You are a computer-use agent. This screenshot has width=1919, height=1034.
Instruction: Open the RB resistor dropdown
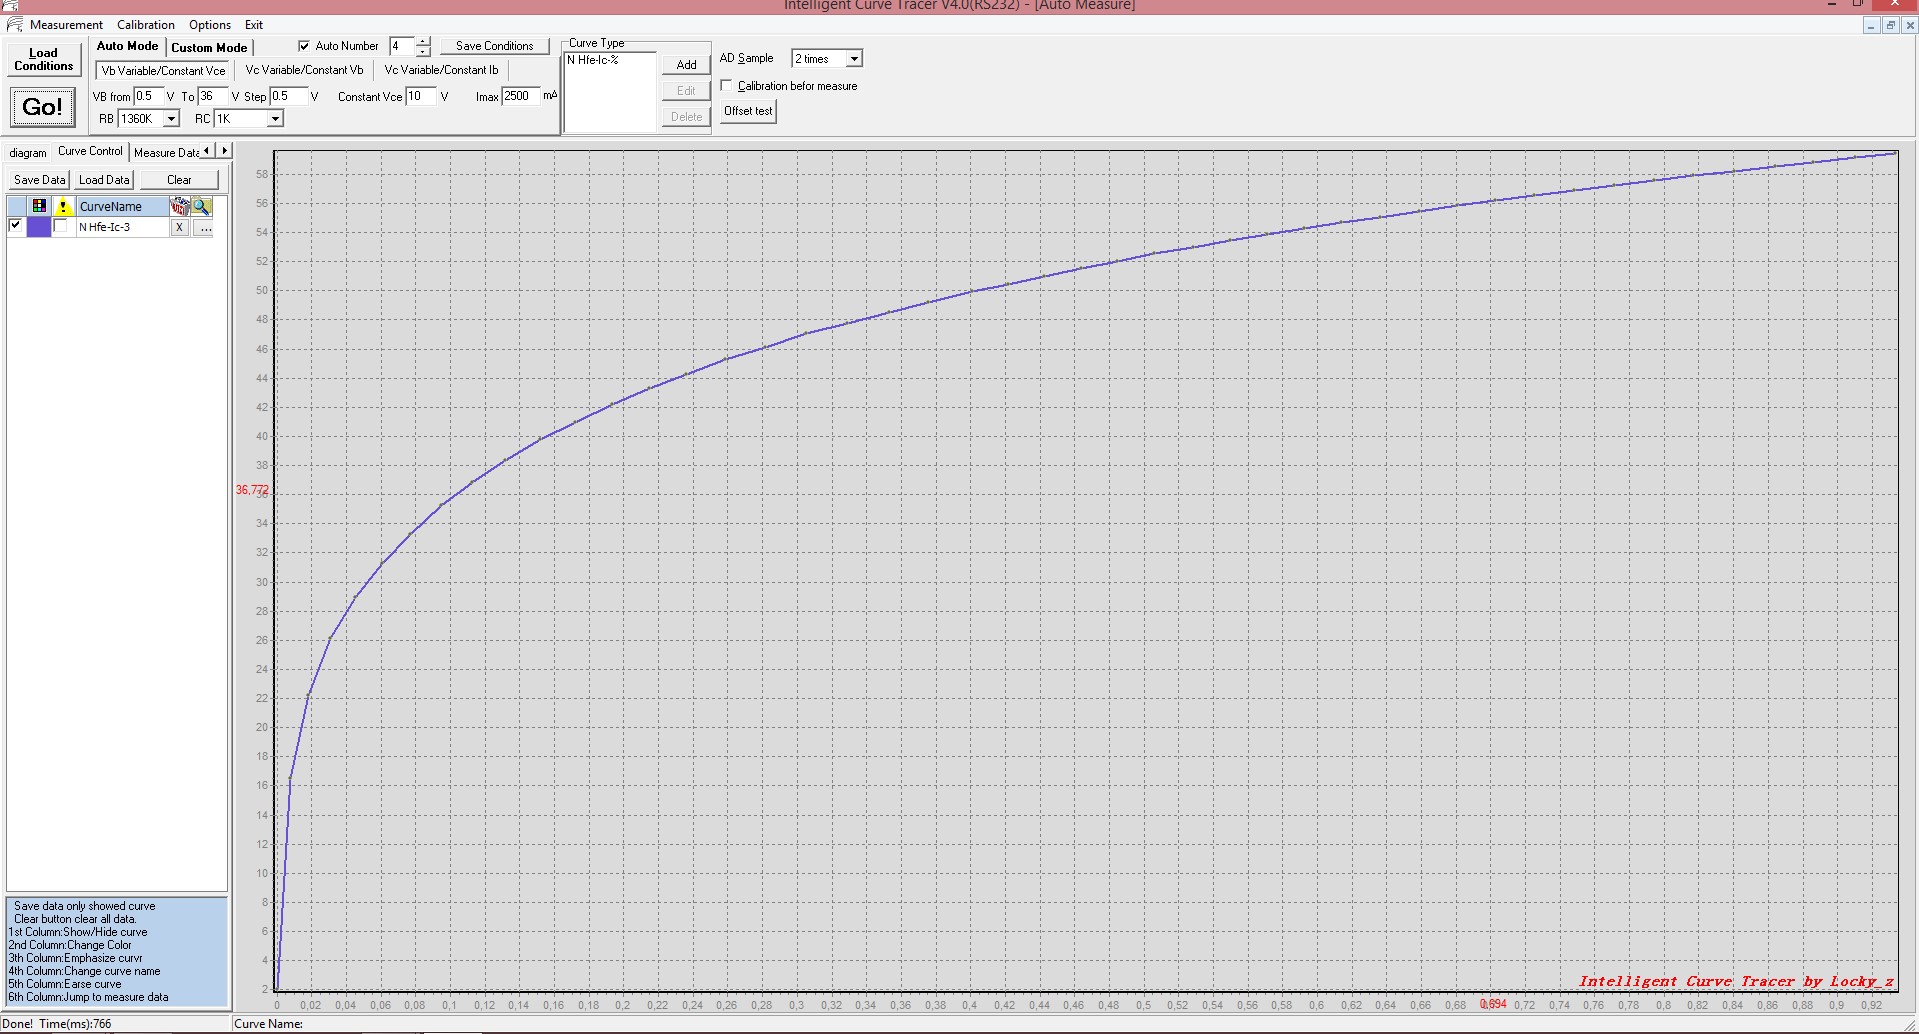171,119
